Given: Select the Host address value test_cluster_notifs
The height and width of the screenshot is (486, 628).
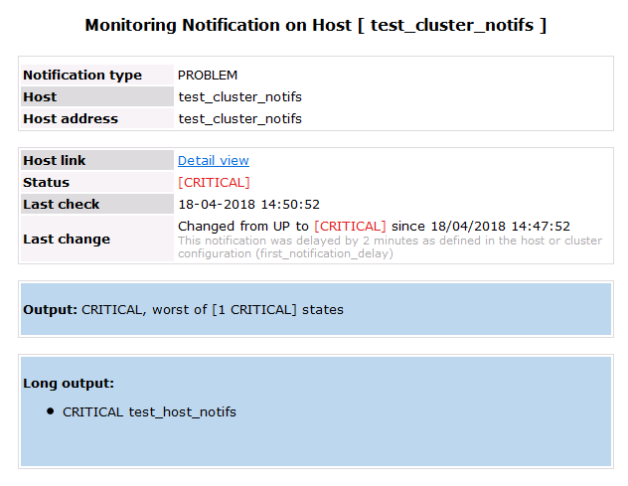Looking at the screenshot, I should coord(239,119).
